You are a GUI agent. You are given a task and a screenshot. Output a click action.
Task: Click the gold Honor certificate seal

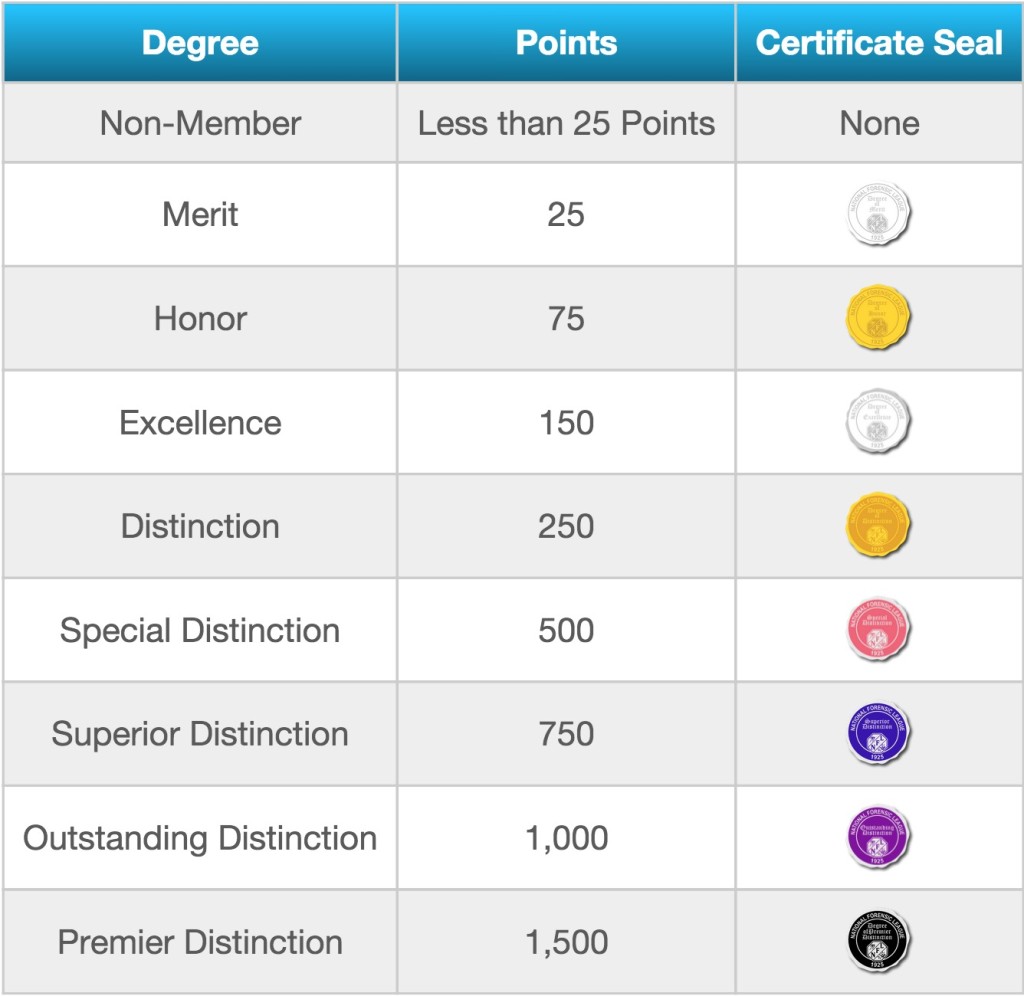[878, 318]
